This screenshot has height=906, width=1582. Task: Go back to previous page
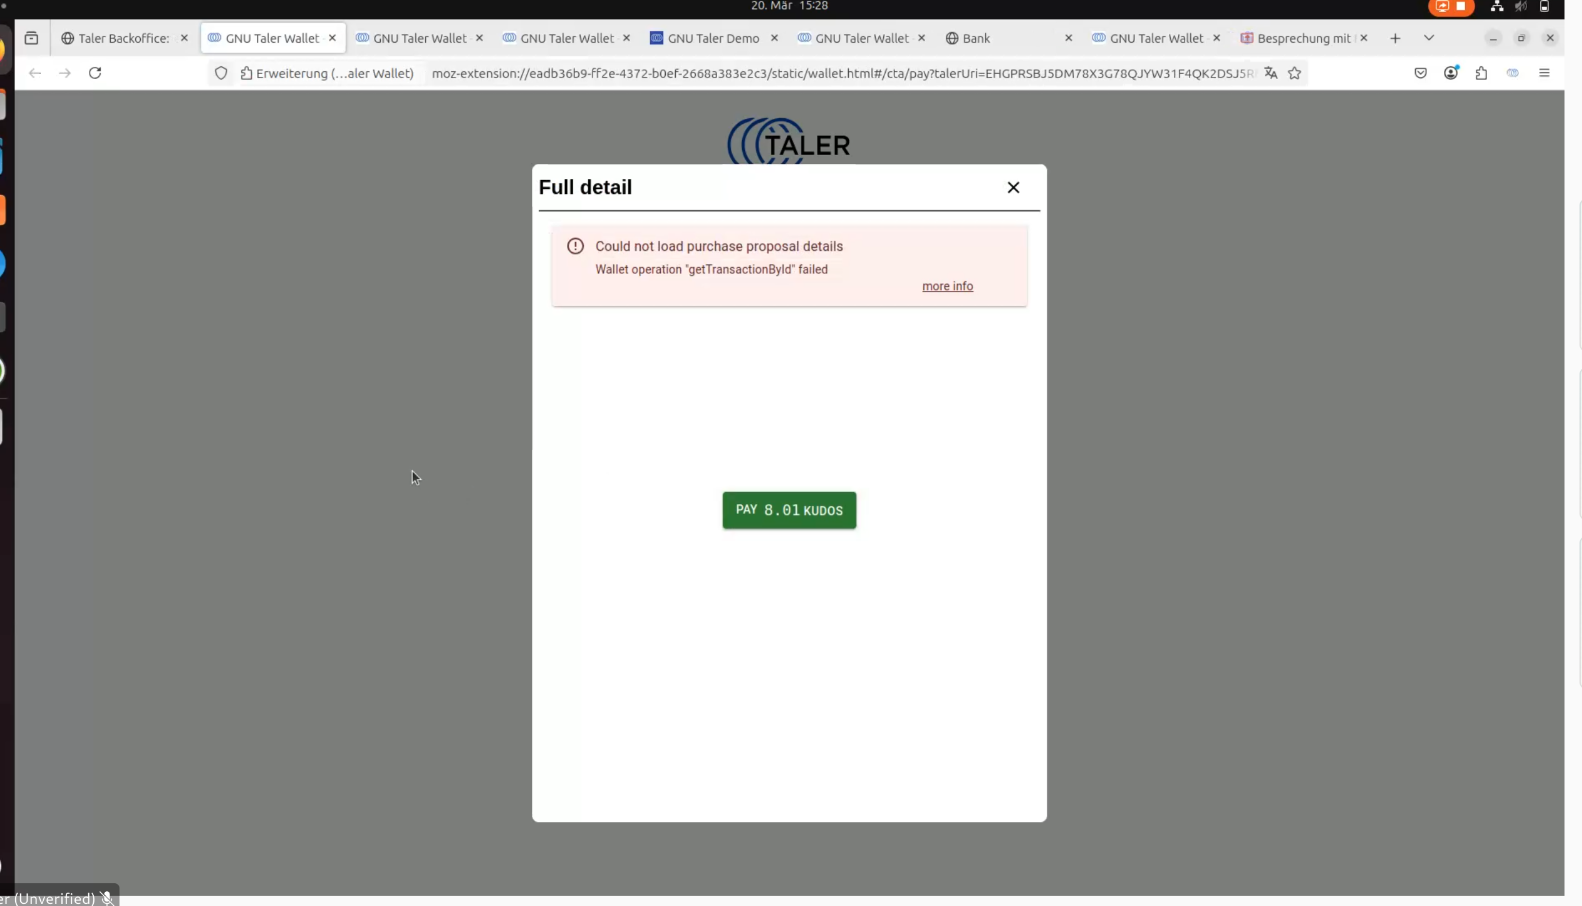(x=35, y=73)
